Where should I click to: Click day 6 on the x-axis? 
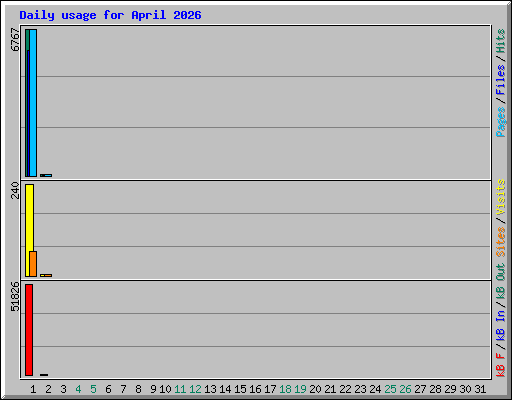108,389
